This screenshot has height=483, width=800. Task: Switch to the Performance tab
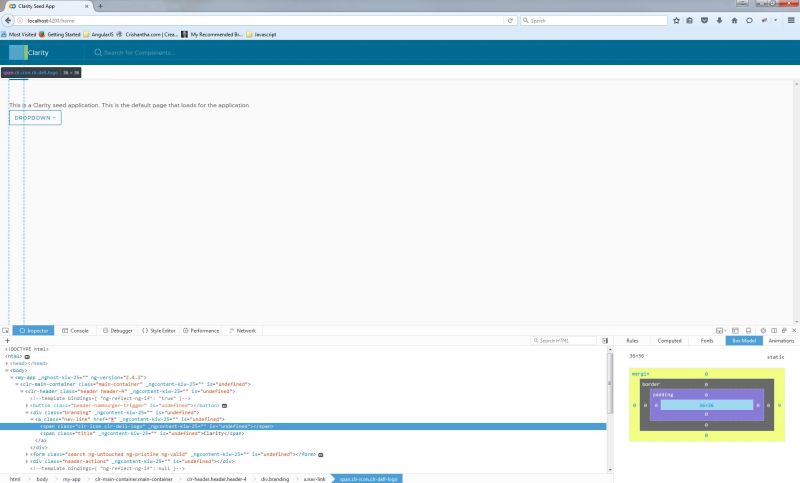click(201, 331)
